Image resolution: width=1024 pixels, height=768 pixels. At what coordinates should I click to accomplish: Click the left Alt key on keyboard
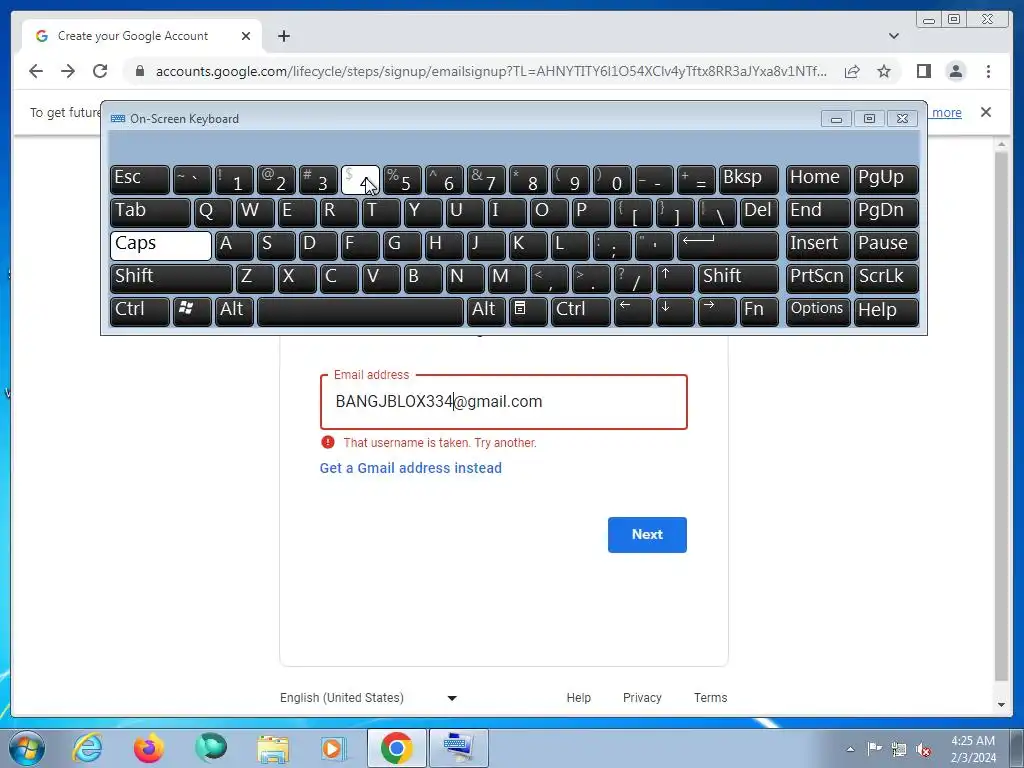click(234, 311)
